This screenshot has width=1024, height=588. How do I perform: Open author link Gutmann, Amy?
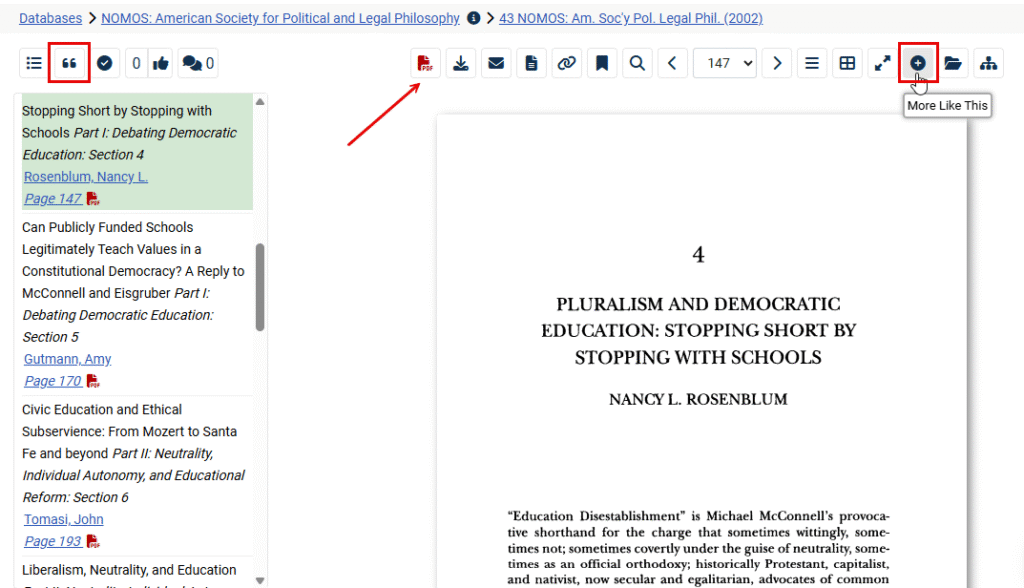(x=67, y=359)
